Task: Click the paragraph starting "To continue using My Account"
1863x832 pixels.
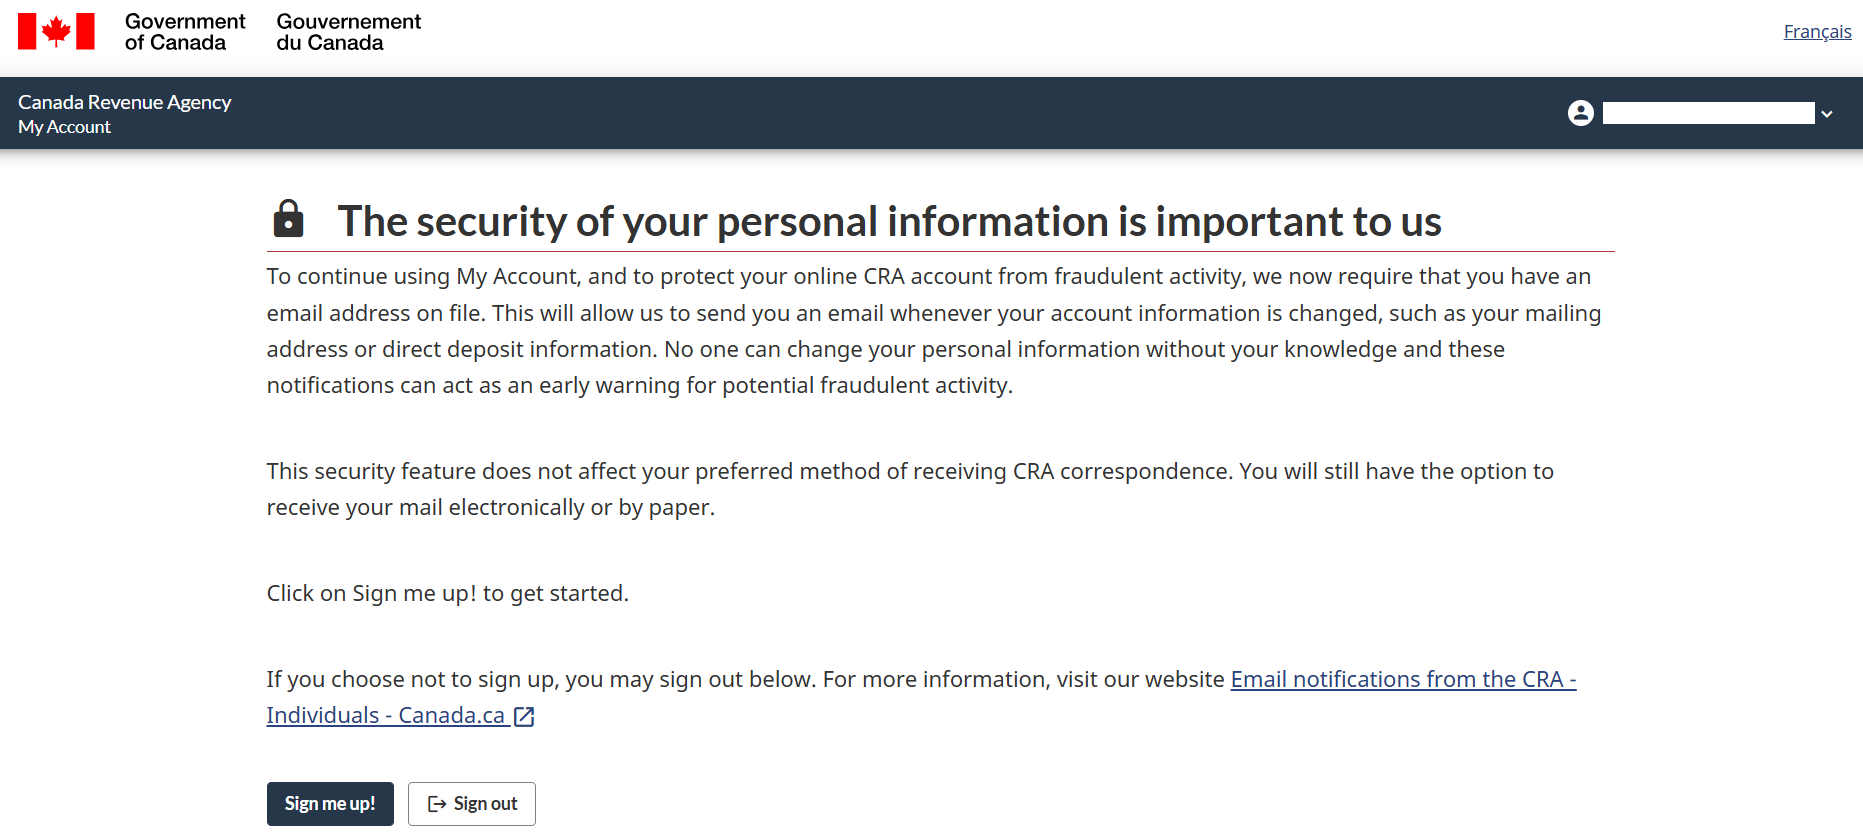Action: pyautogui.click(x=933, y=331)
